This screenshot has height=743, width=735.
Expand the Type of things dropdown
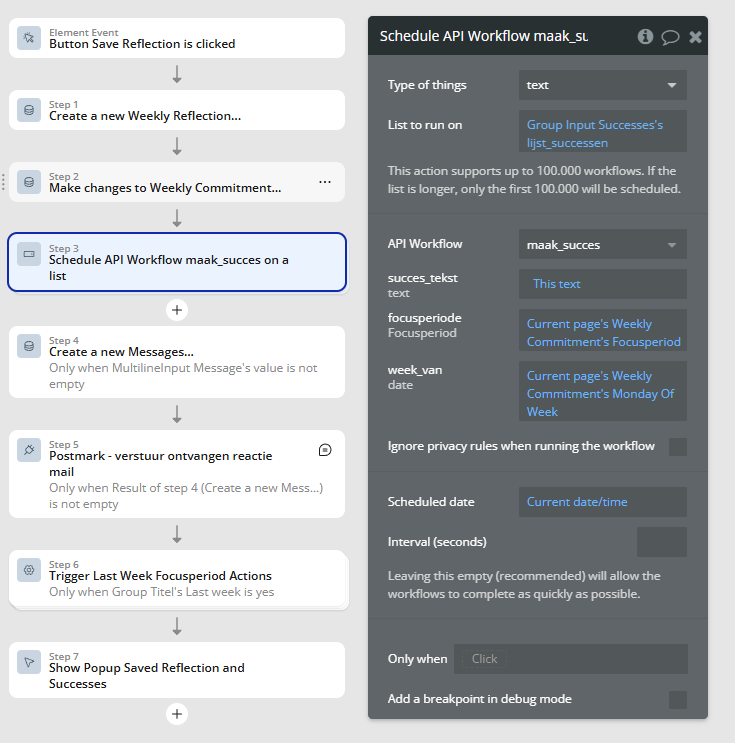pos(602,85)
